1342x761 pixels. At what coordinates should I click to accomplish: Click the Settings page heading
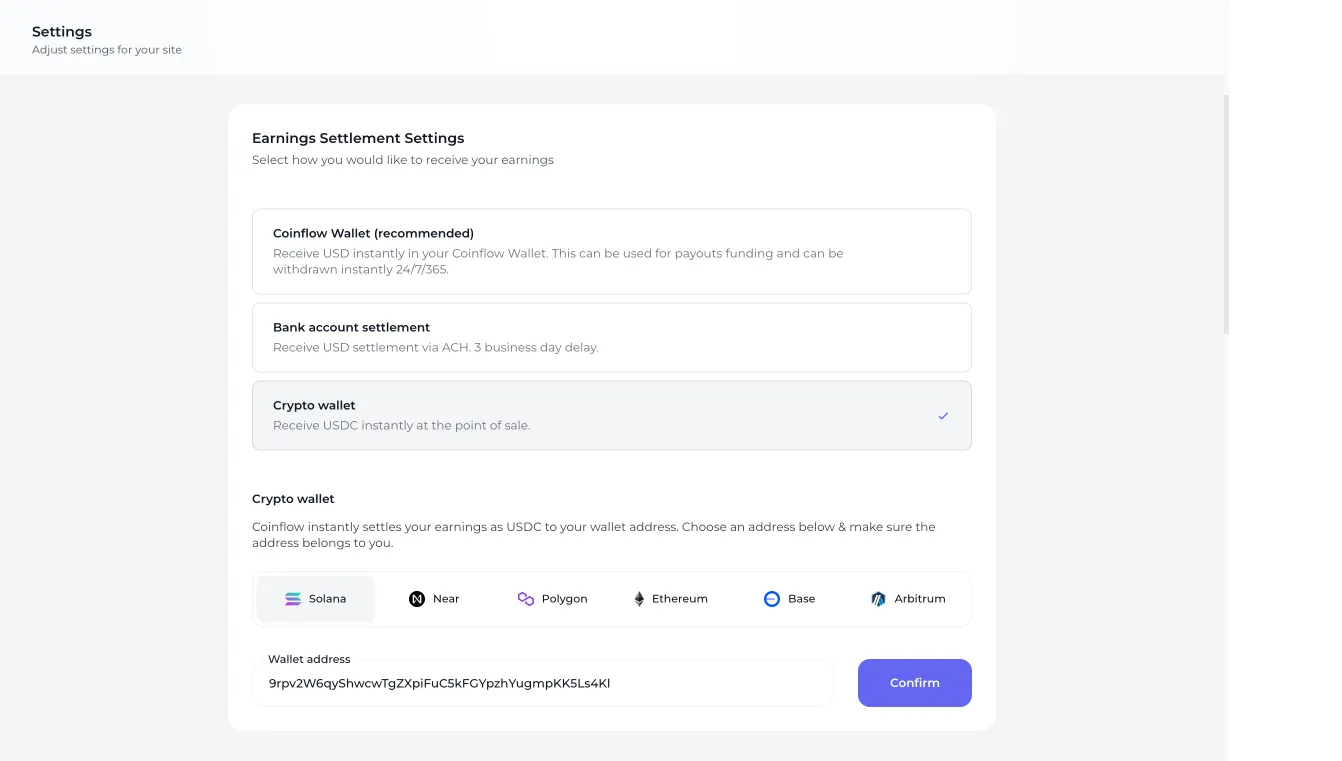tap(62, 32)
